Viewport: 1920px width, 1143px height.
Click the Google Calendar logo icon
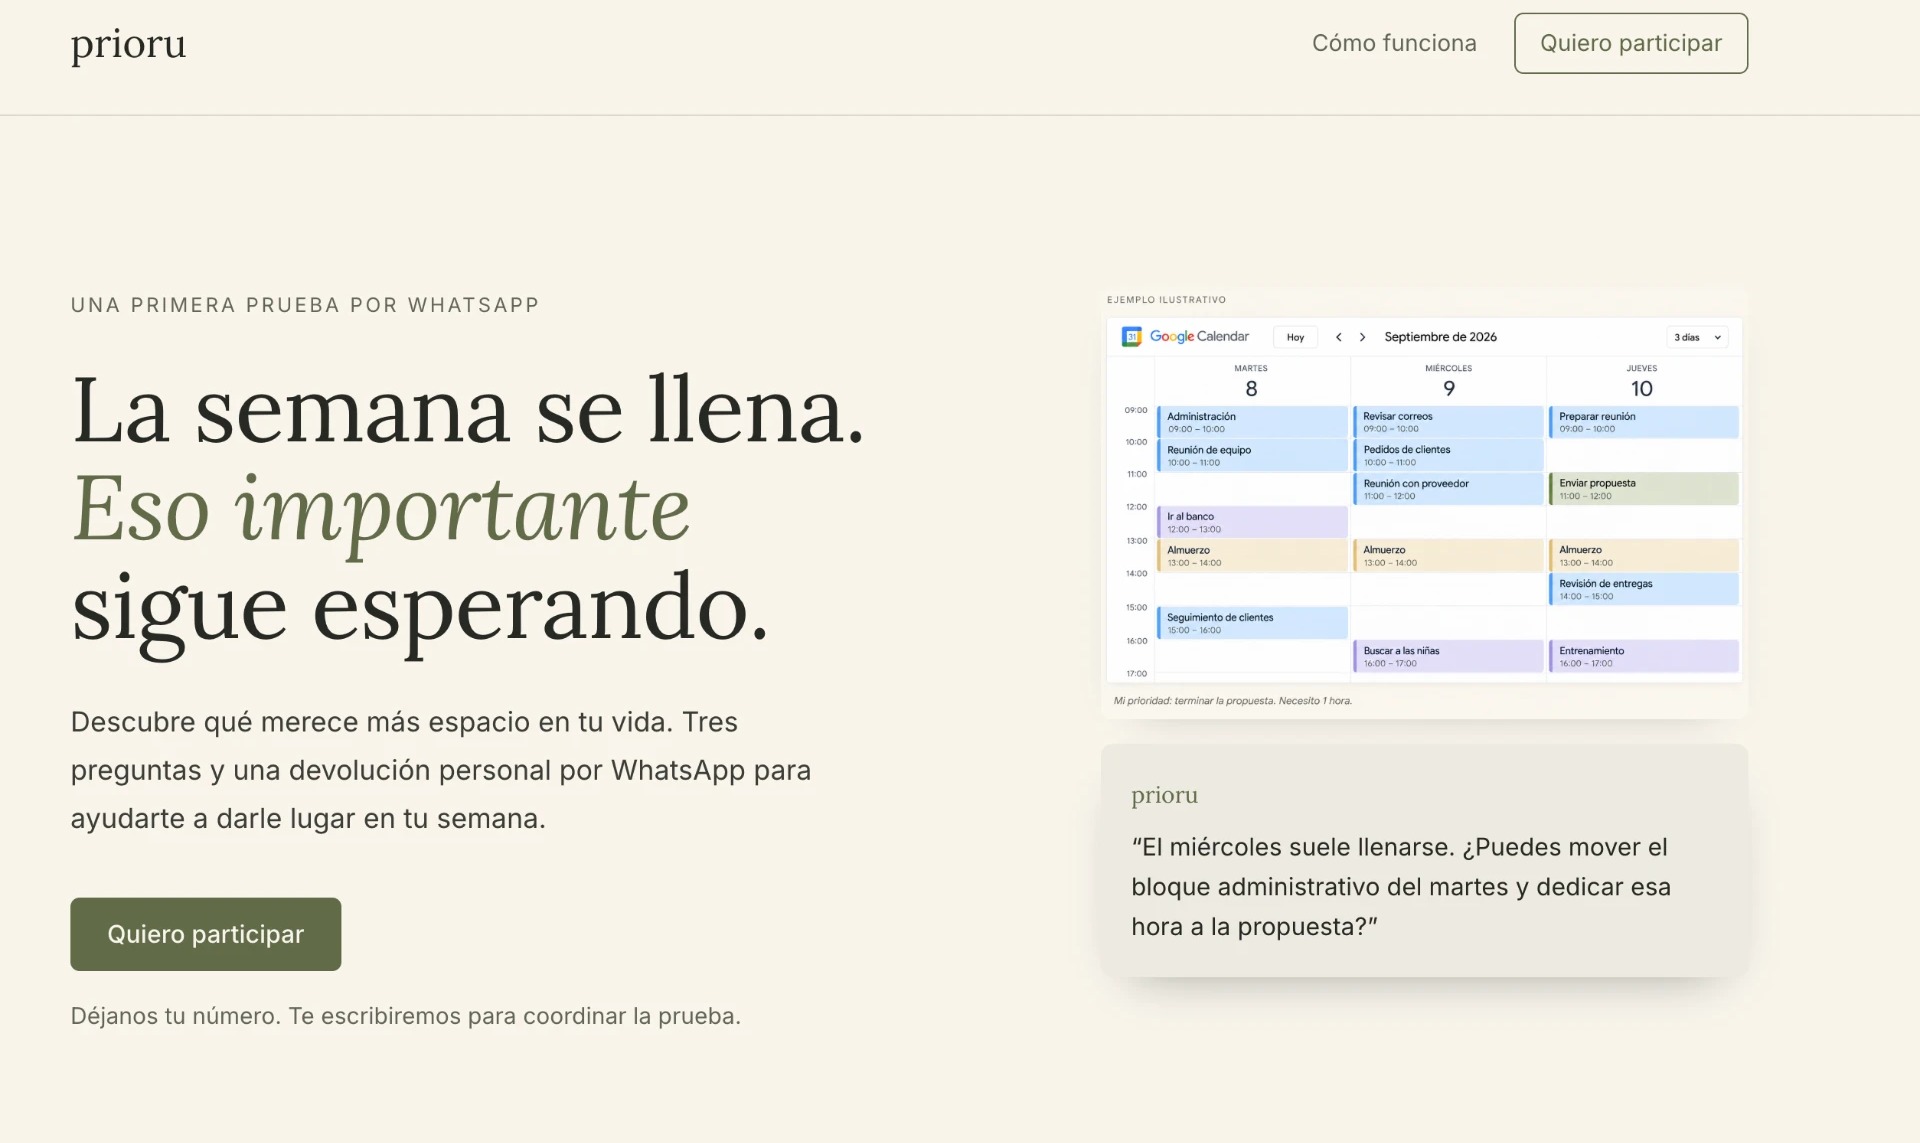[1131, 337]
